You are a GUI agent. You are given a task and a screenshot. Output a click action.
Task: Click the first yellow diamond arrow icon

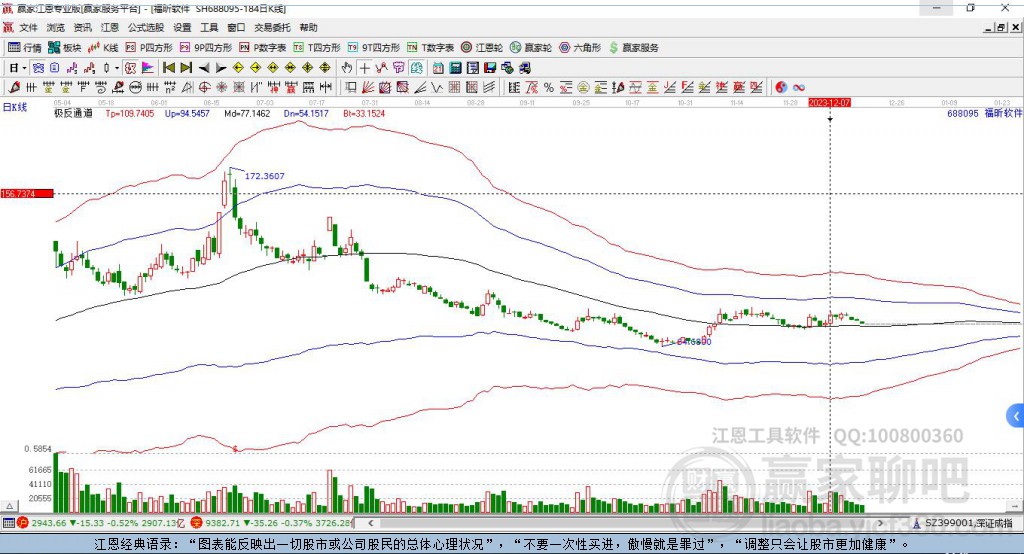[x=238, y=68]
